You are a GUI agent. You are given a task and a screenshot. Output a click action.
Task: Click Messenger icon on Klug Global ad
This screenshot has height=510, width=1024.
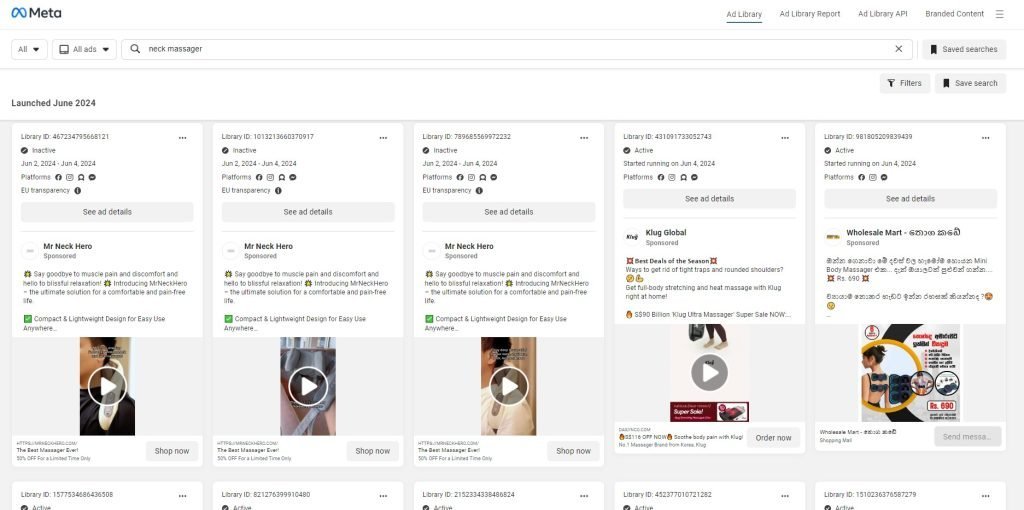coord(694,177)
